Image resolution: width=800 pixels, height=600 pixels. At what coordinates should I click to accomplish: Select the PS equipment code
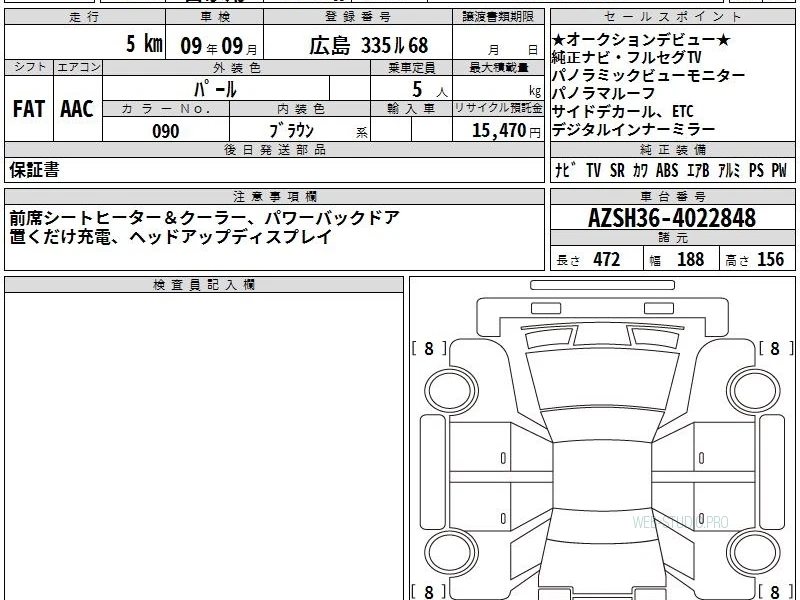tap(756, 170)
